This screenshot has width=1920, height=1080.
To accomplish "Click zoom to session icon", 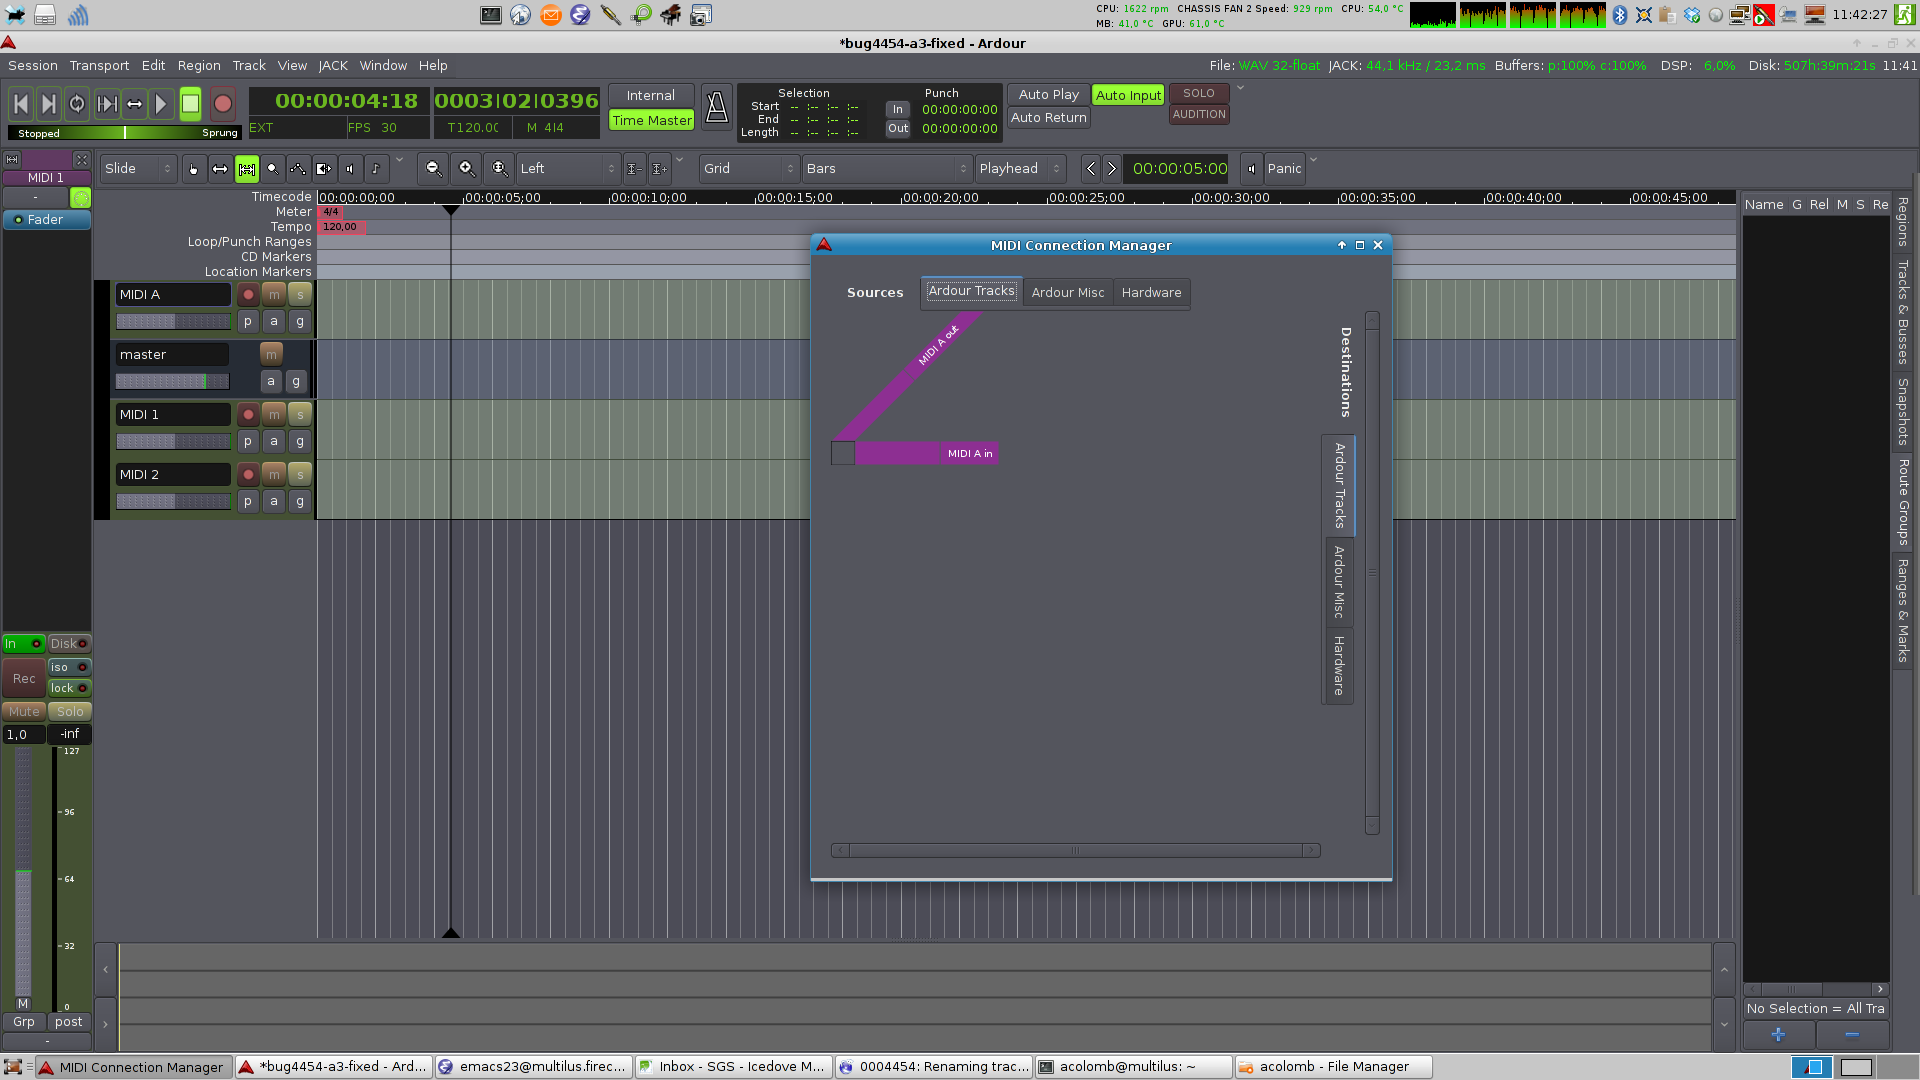I will [500, 169].
